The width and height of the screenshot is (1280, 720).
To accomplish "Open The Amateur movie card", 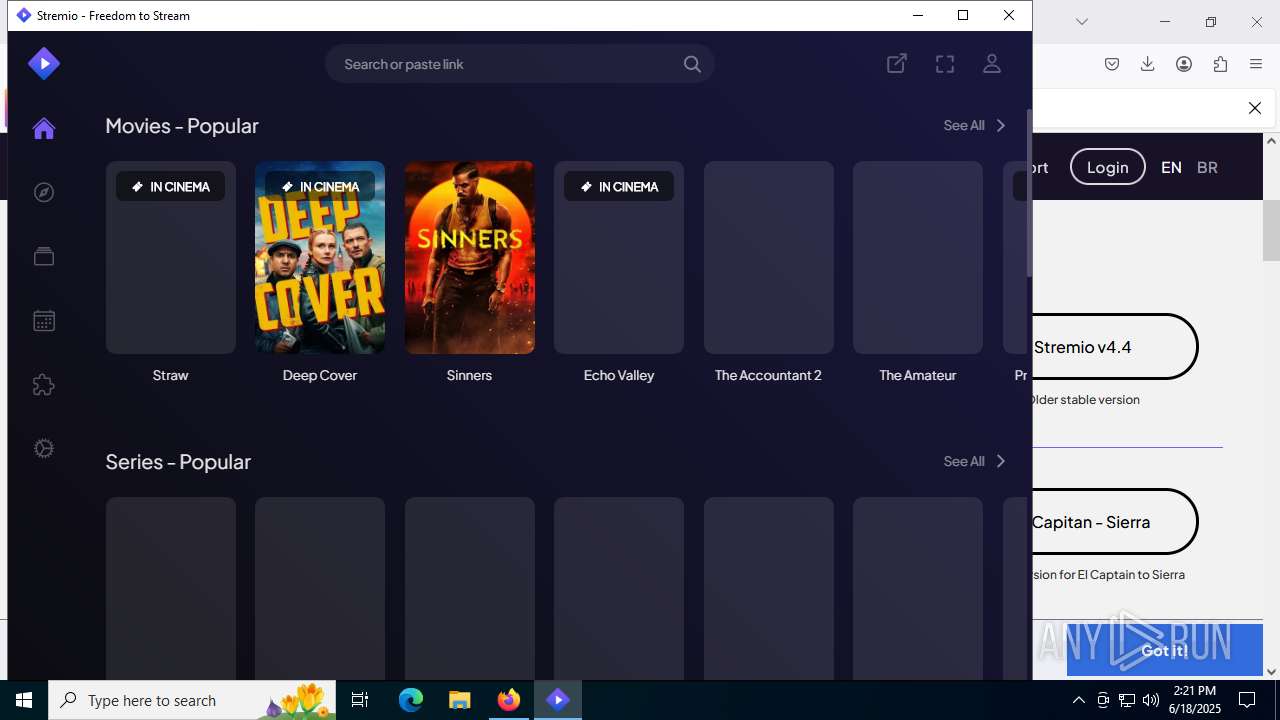I will [x=918, y=257].
